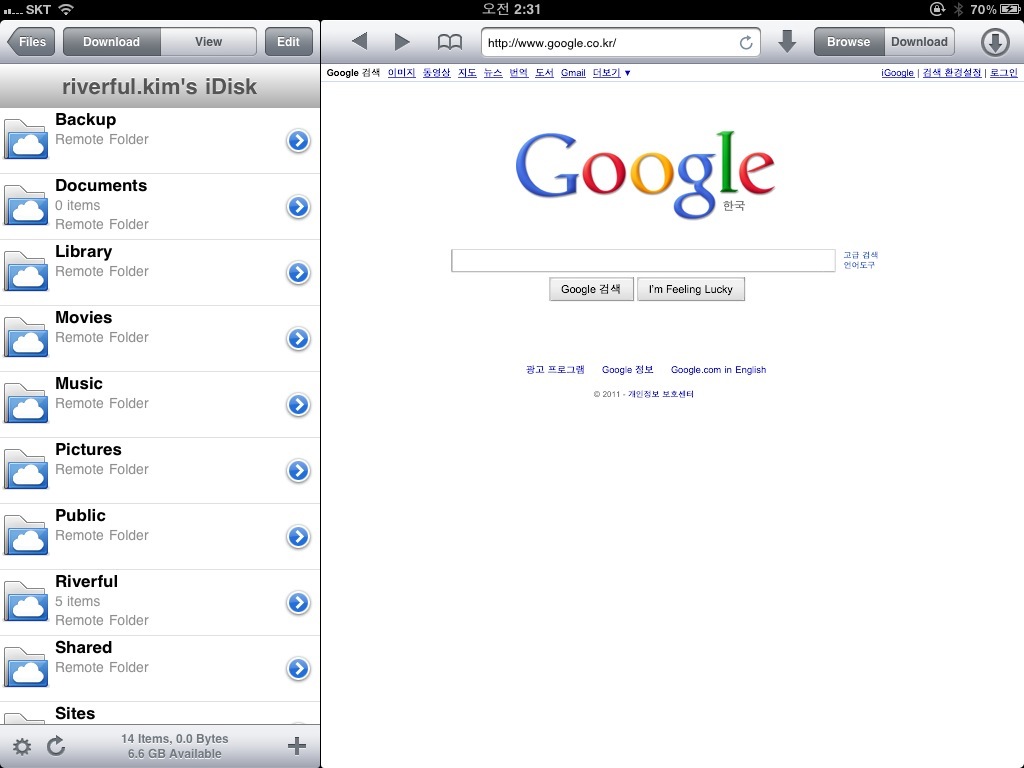Viewport: 1024px width, 768px height.
Task: Select the Backup cloud folder icon
Action: [x=26, y=139]
